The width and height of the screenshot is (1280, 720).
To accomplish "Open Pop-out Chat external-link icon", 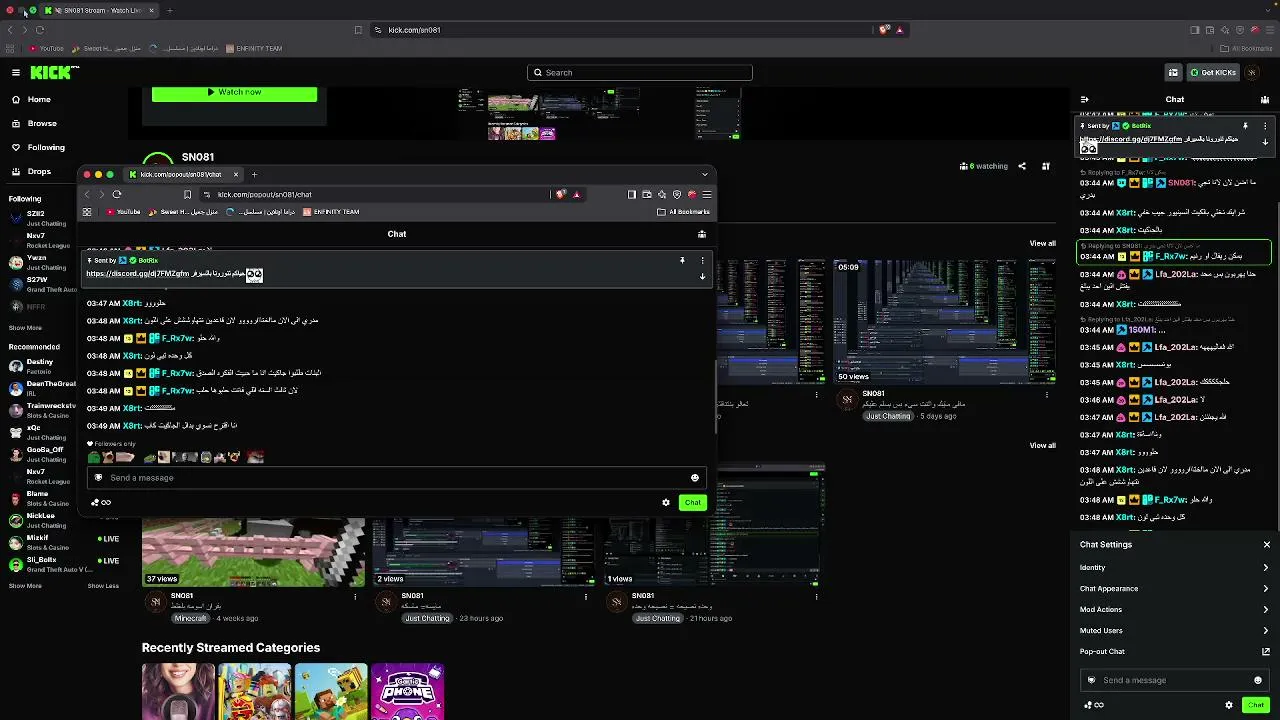I will (x=1266, y=651).
